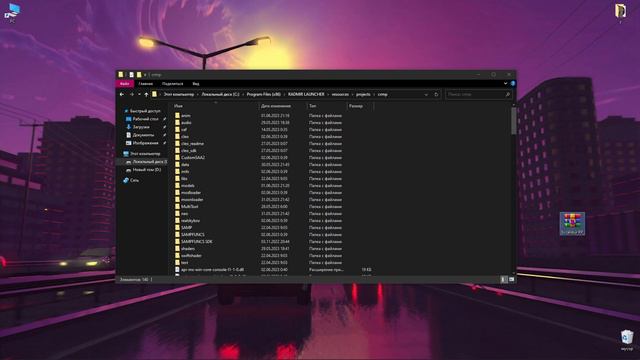The image size is (640, 360).
Task: Select the modloader folder icon
Action: coord(178,193)
